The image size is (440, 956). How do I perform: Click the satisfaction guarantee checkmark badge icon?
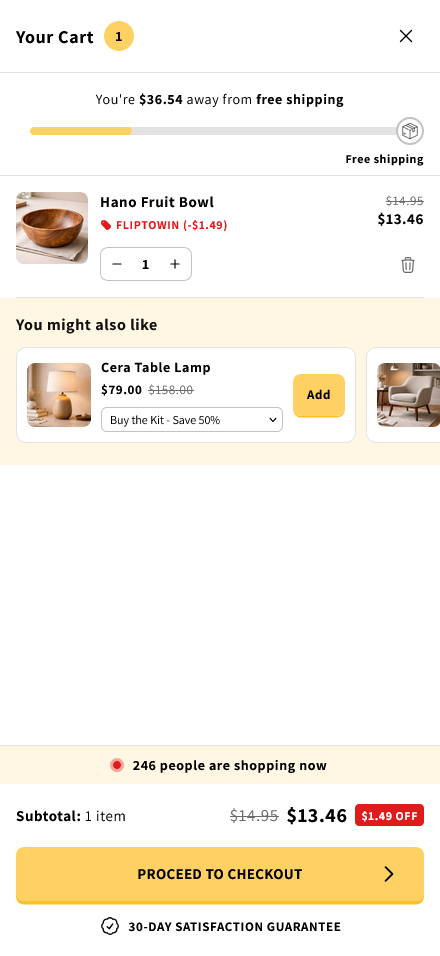pos(110,927)
